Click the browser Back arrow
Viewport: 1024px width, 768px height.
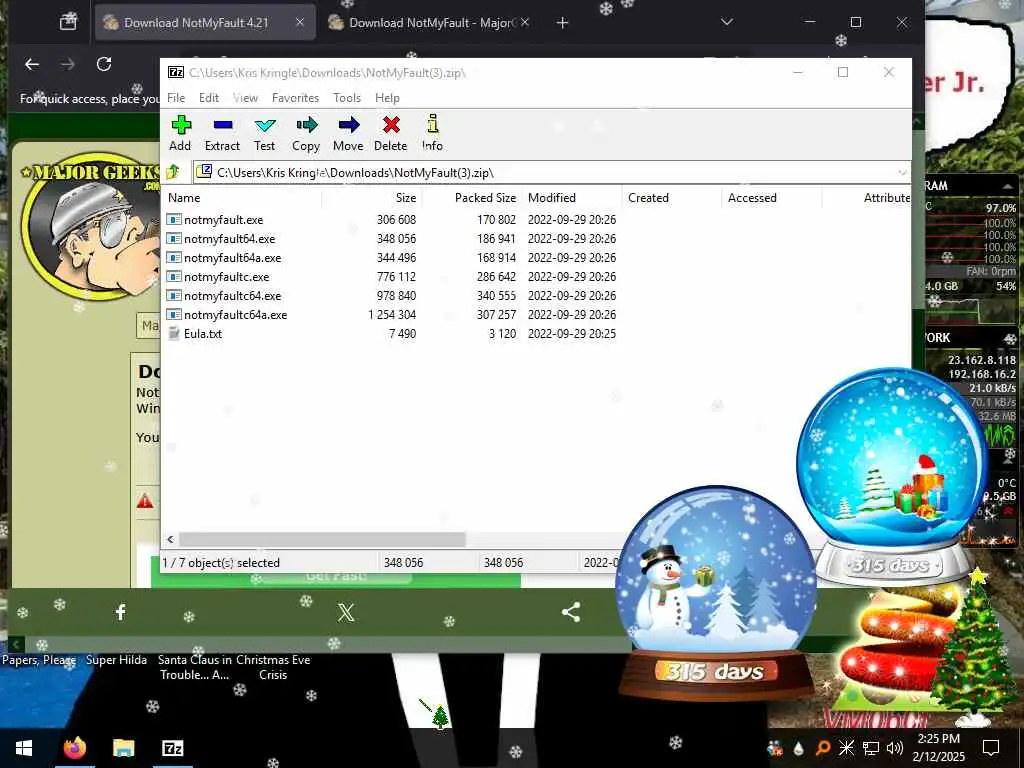pyautogui.click(x=32, y=64)
